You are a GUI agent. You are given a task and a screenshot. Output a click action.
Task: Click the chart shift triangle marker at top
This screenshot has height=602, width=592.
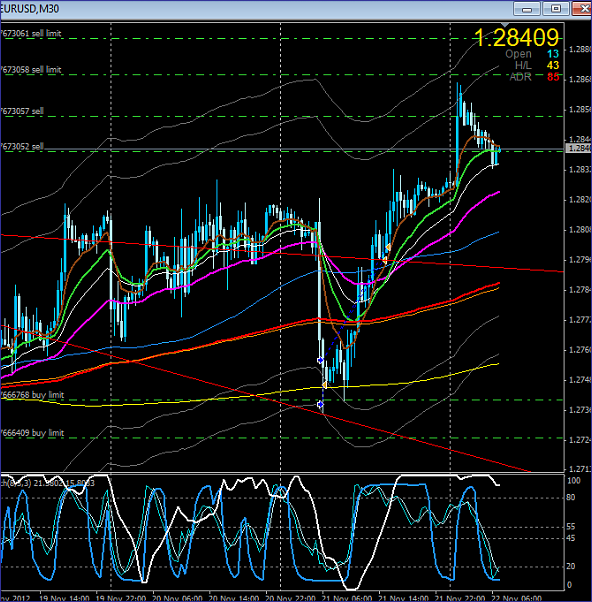[505, 25]
